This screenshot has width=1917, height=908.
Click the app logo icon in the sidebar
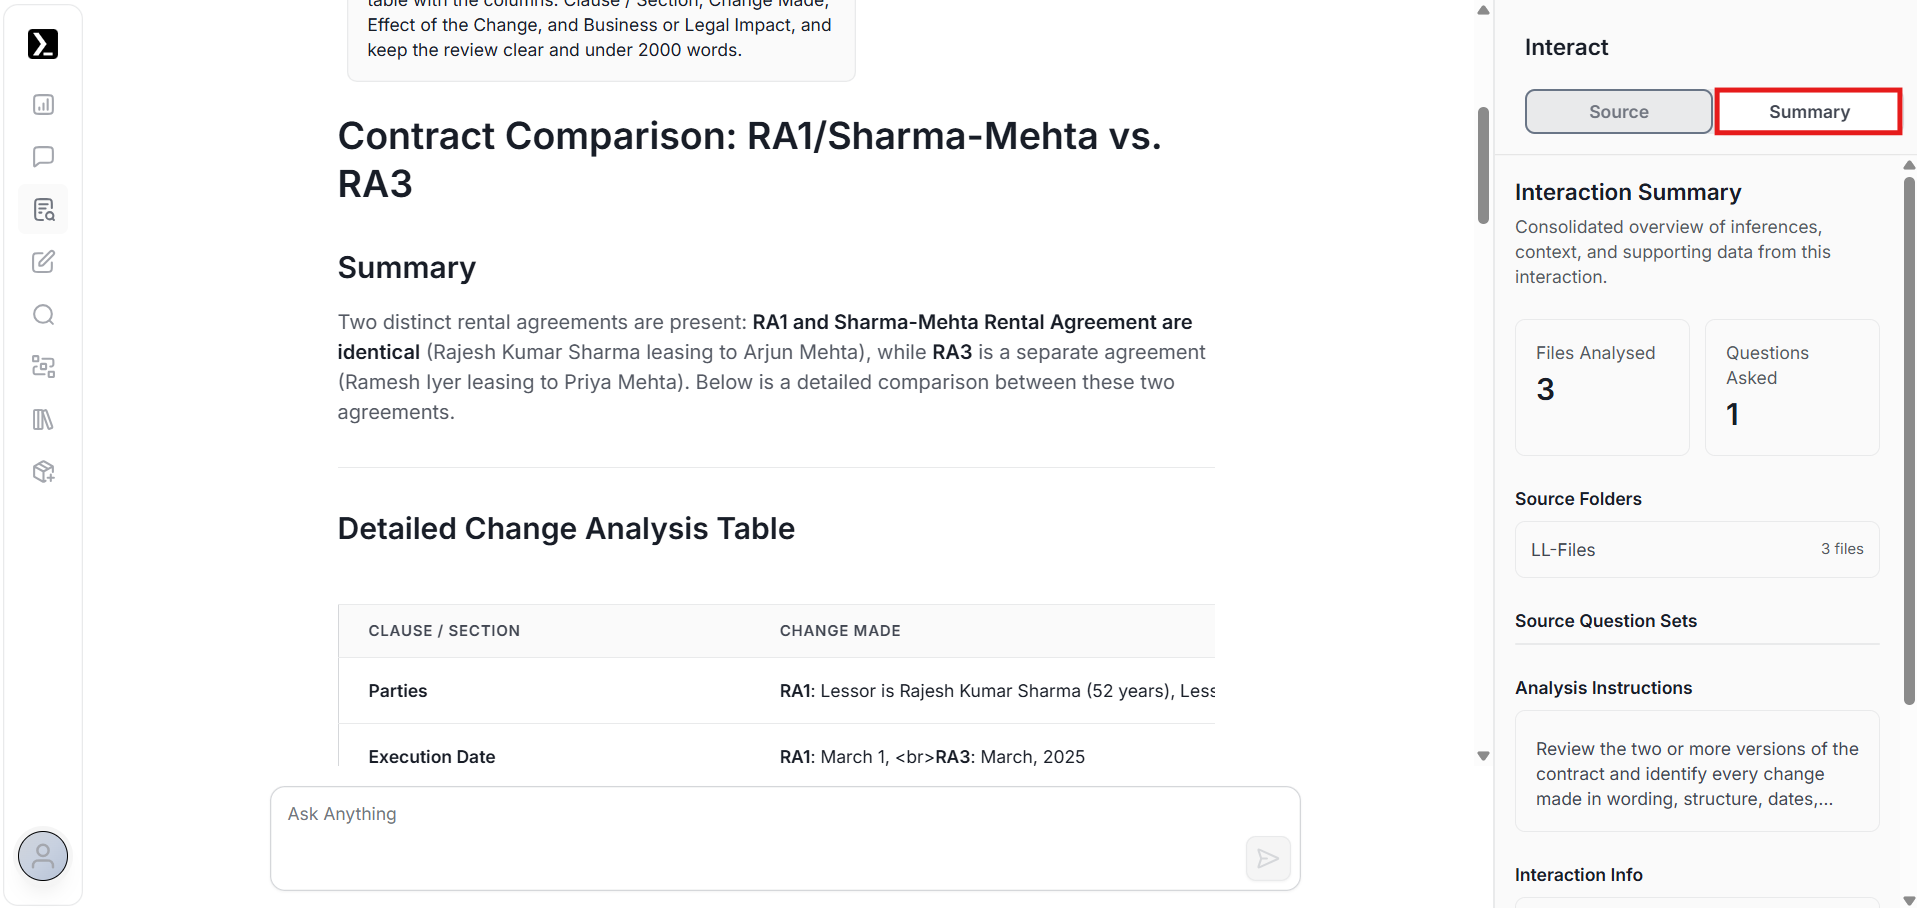[x=43, y=44]
